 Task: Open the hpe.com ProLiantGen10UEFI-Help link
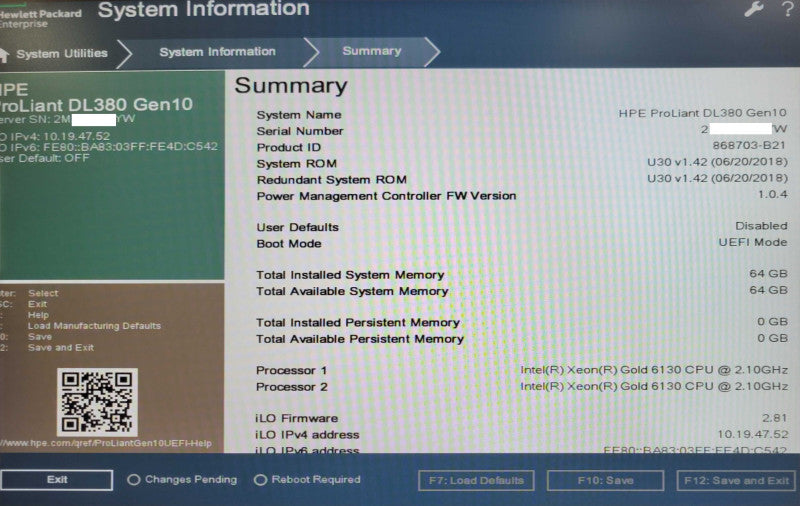point(106,443)
